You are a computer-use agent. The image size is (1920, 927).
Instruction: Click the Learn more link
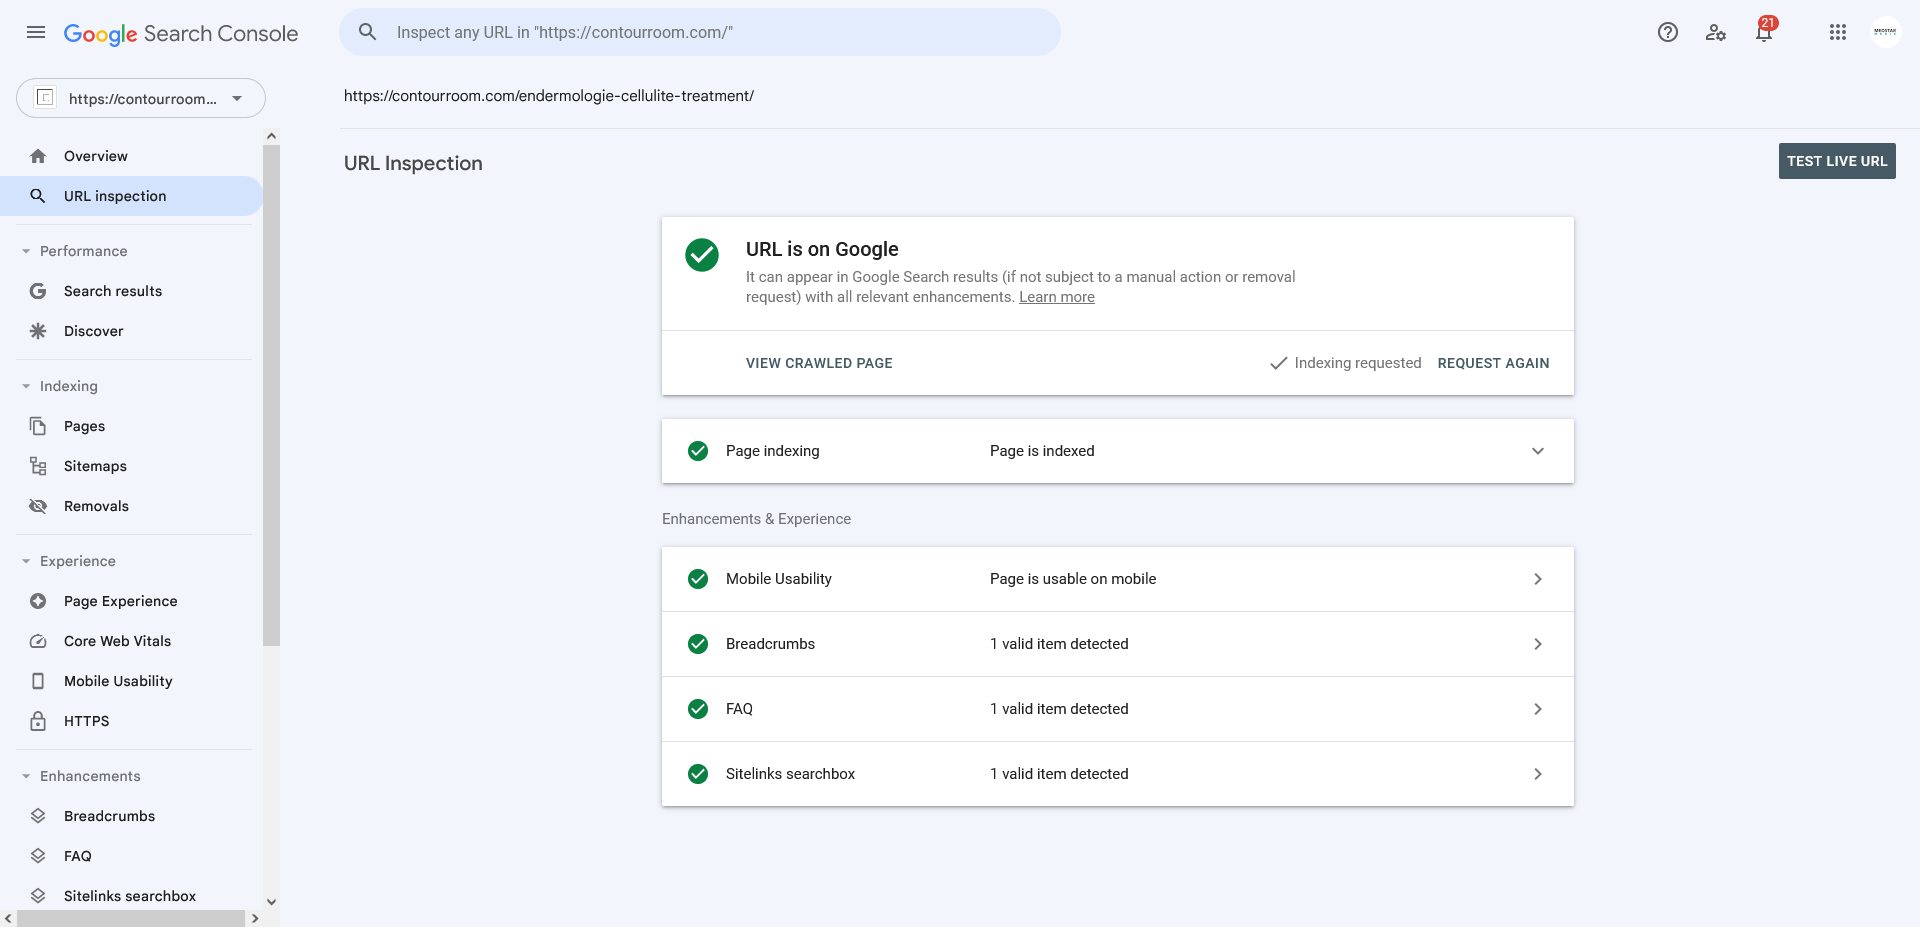pos(1057,297)
